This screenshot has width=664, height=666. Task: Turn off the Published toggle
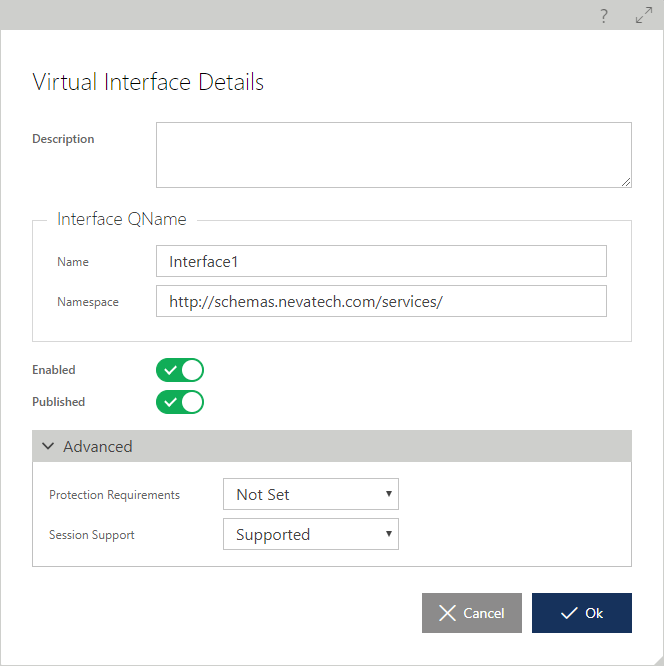[x=180, y=402]
